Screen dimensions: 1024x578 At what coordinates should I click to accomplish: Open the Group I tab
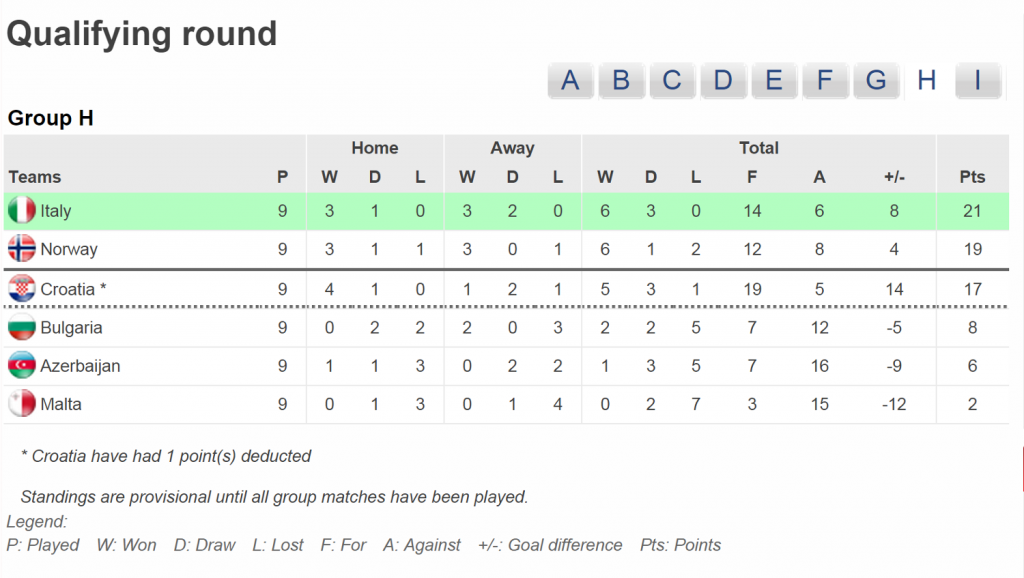coord(978,81)
